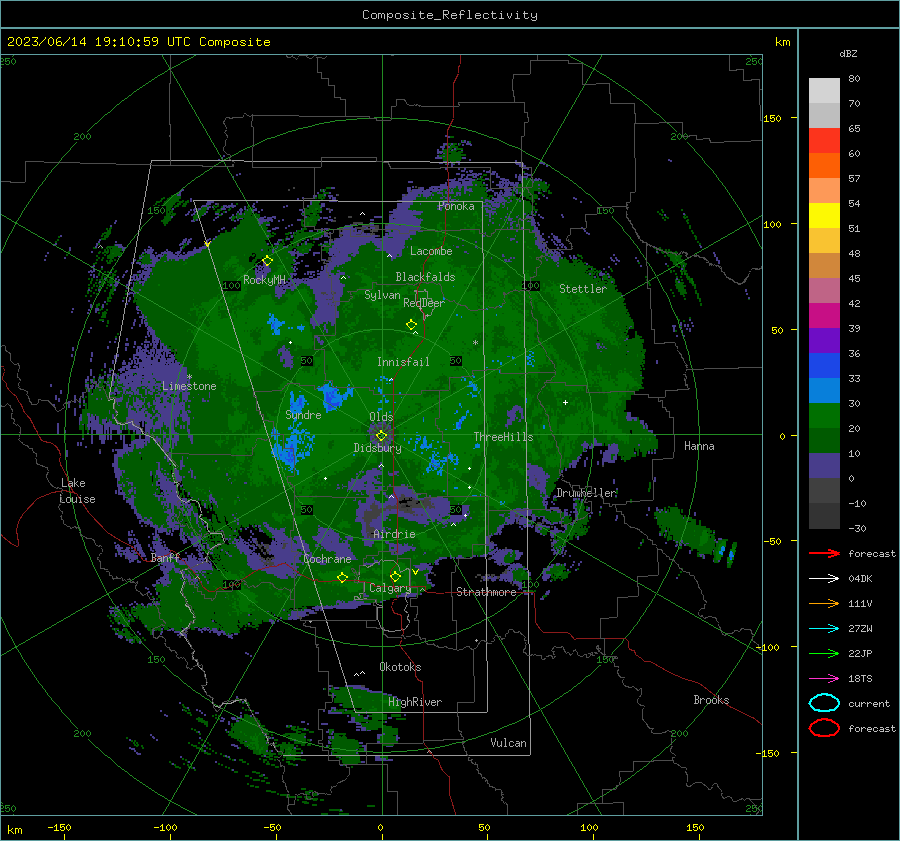900x841 pixels.
Task: Click the red 65 dBZ legend swatch
Action: pos(824,140)
